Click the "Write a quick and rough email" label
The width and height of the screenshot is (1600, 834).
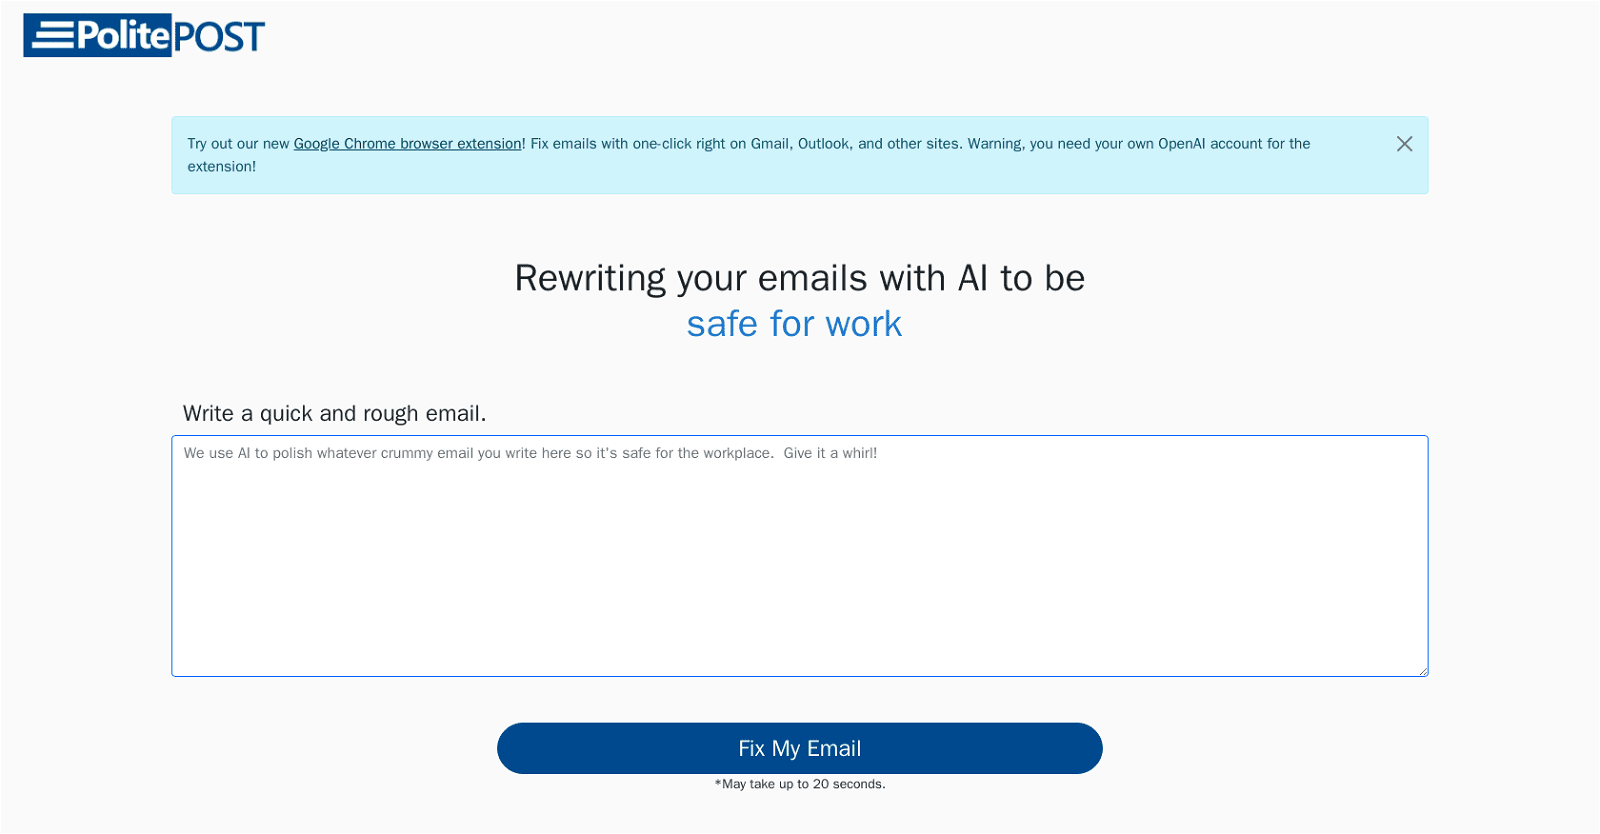pos(334,413)
